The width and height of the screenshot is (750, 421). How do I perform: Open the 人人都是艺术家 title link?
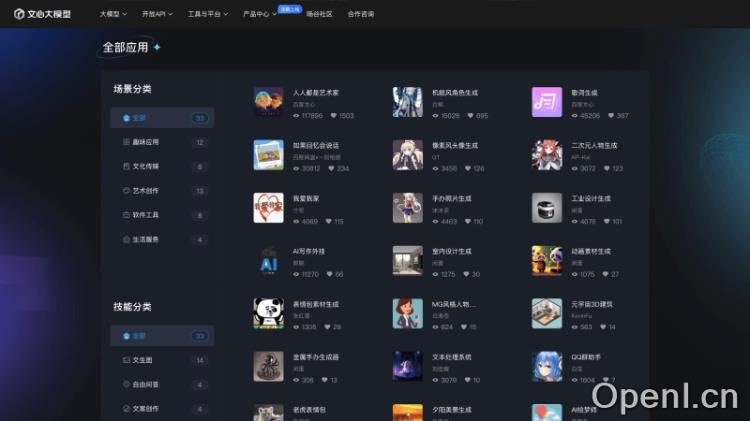coord(316,93)
